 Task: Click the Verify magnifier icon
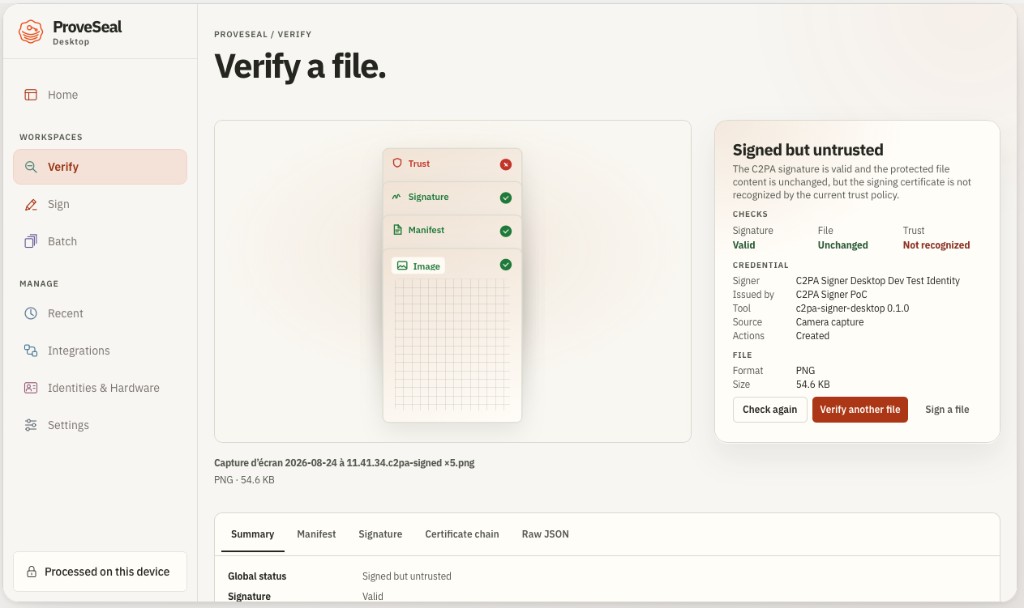click(x=31, y=167)
